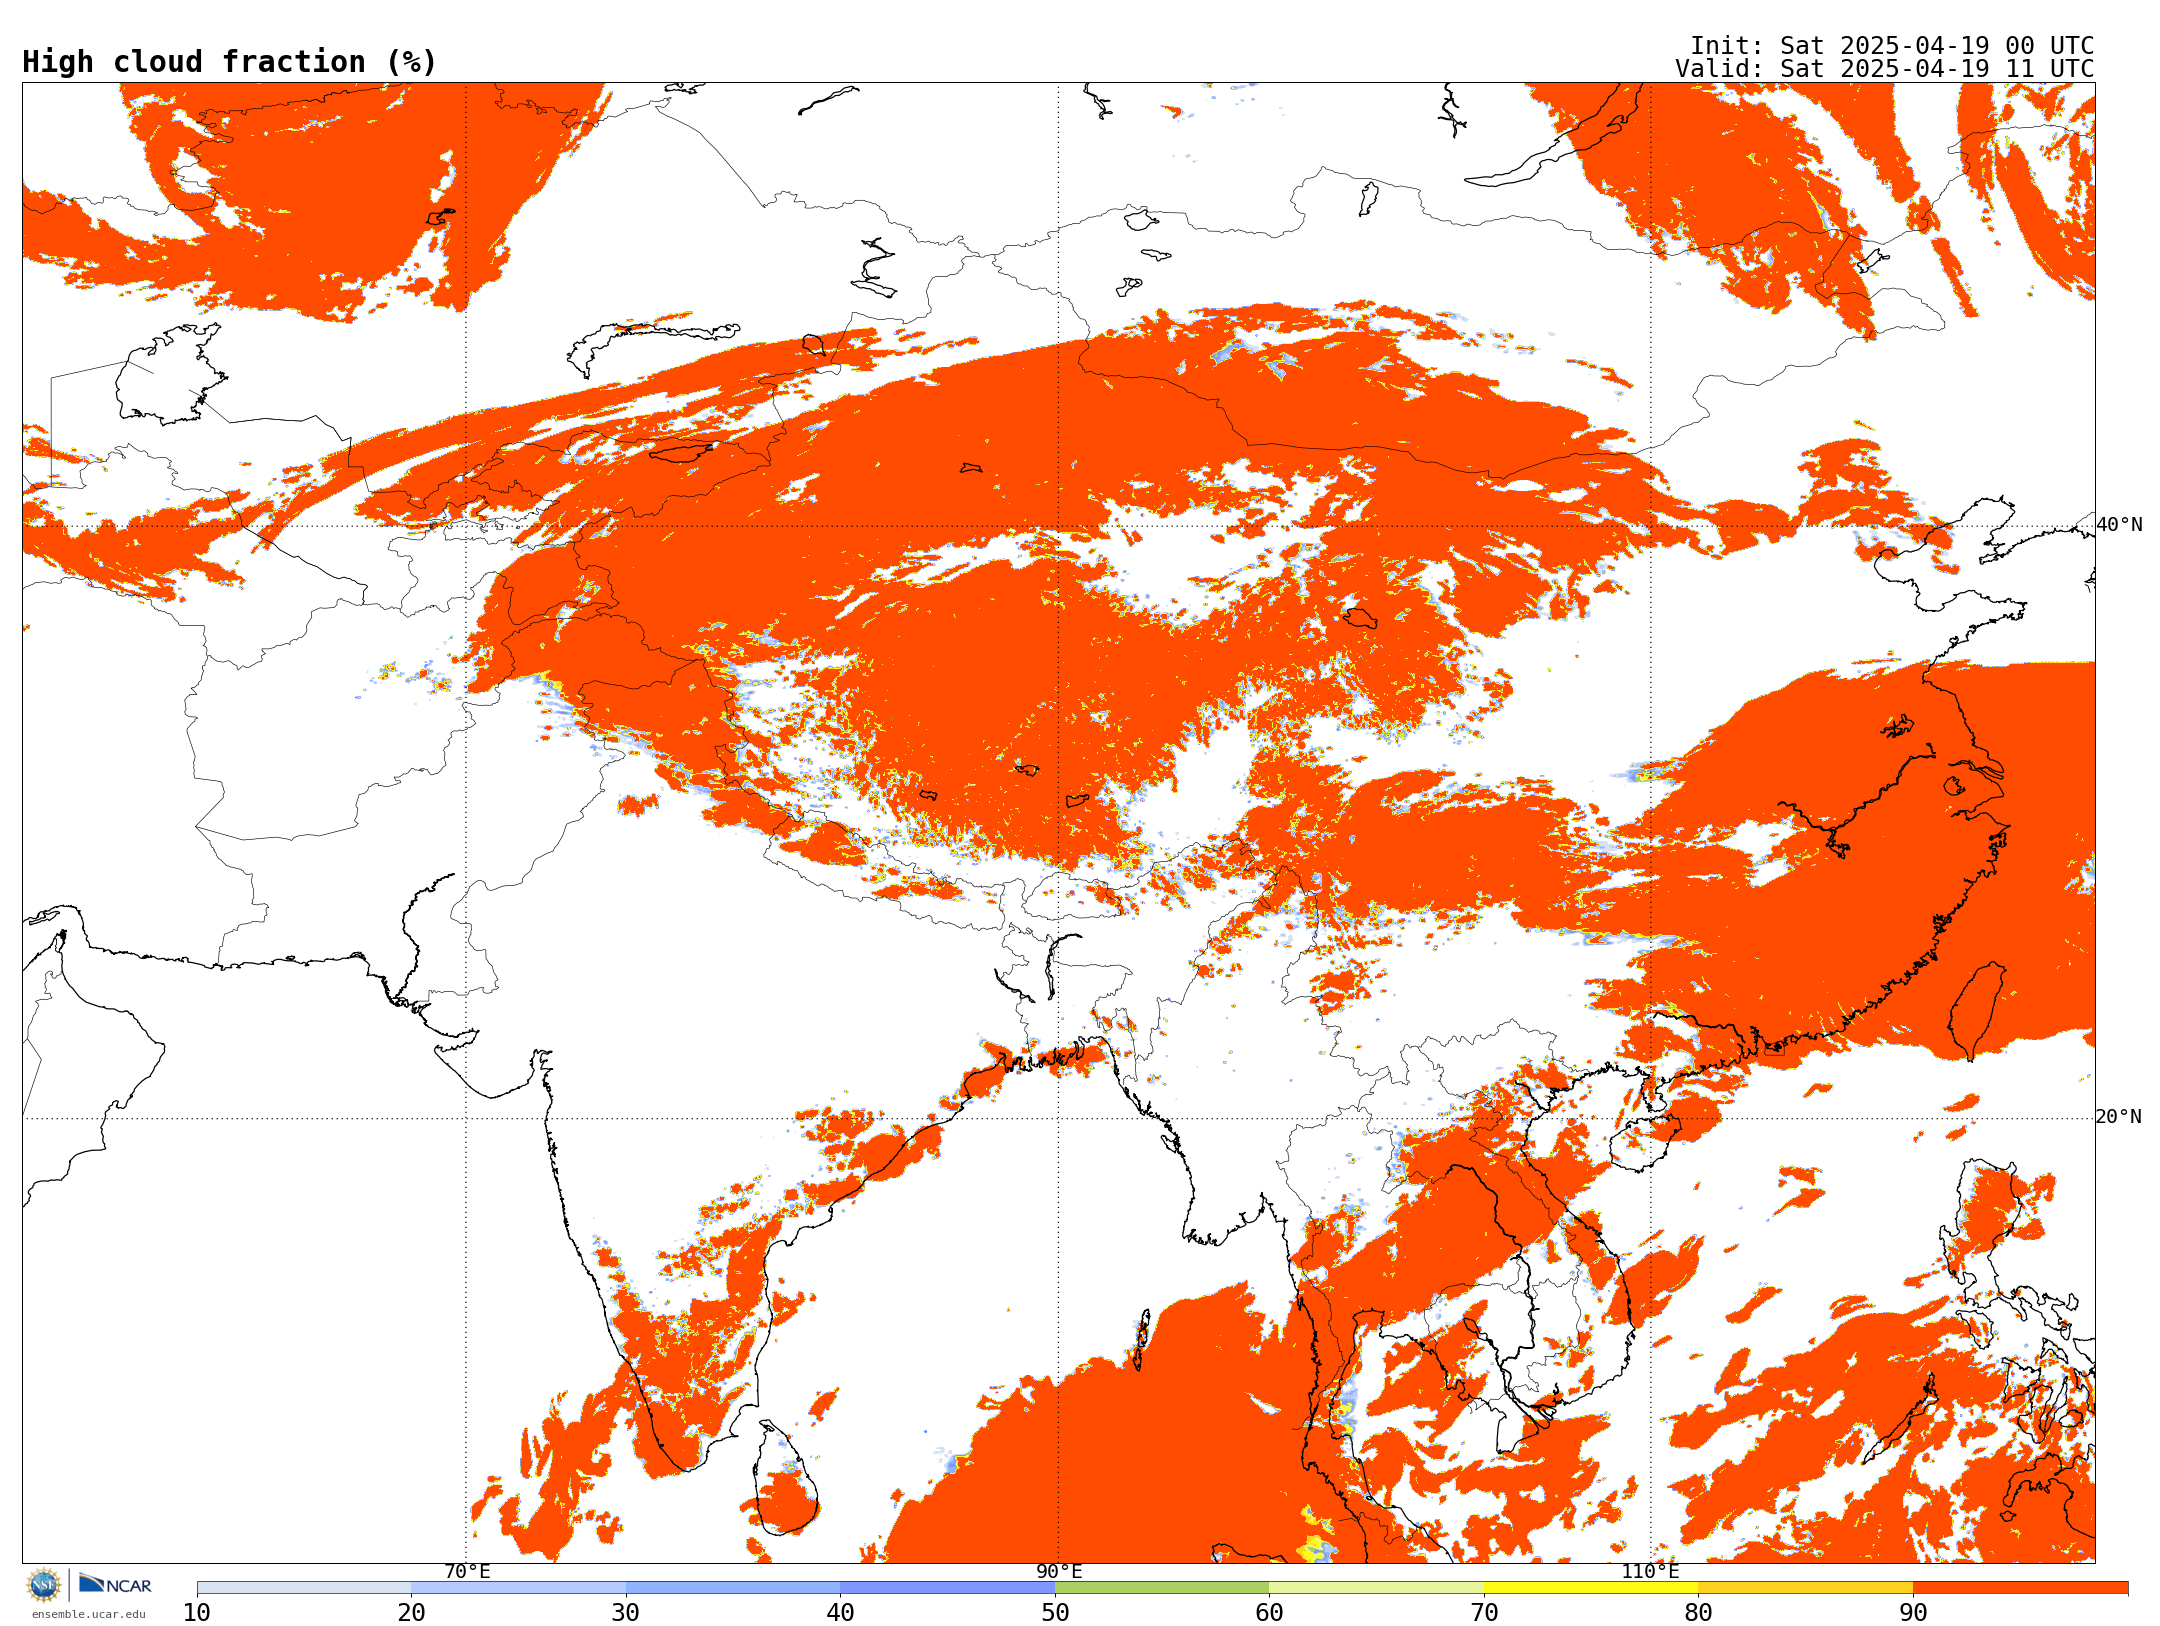
Task: Click the colorbar tick label 80
Action: coord(1698,1612)
